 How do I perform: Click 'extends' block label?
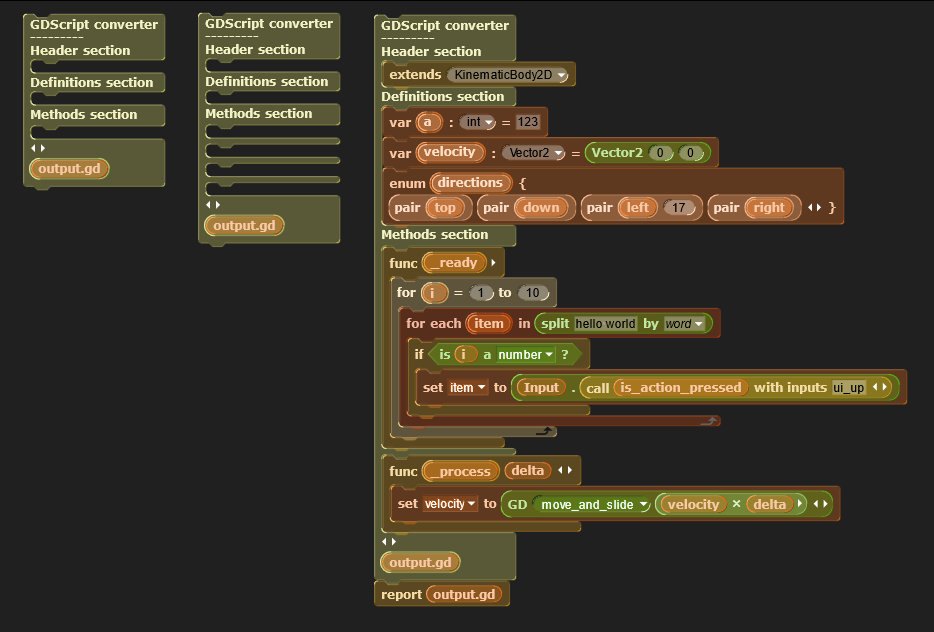coord(415,75)
